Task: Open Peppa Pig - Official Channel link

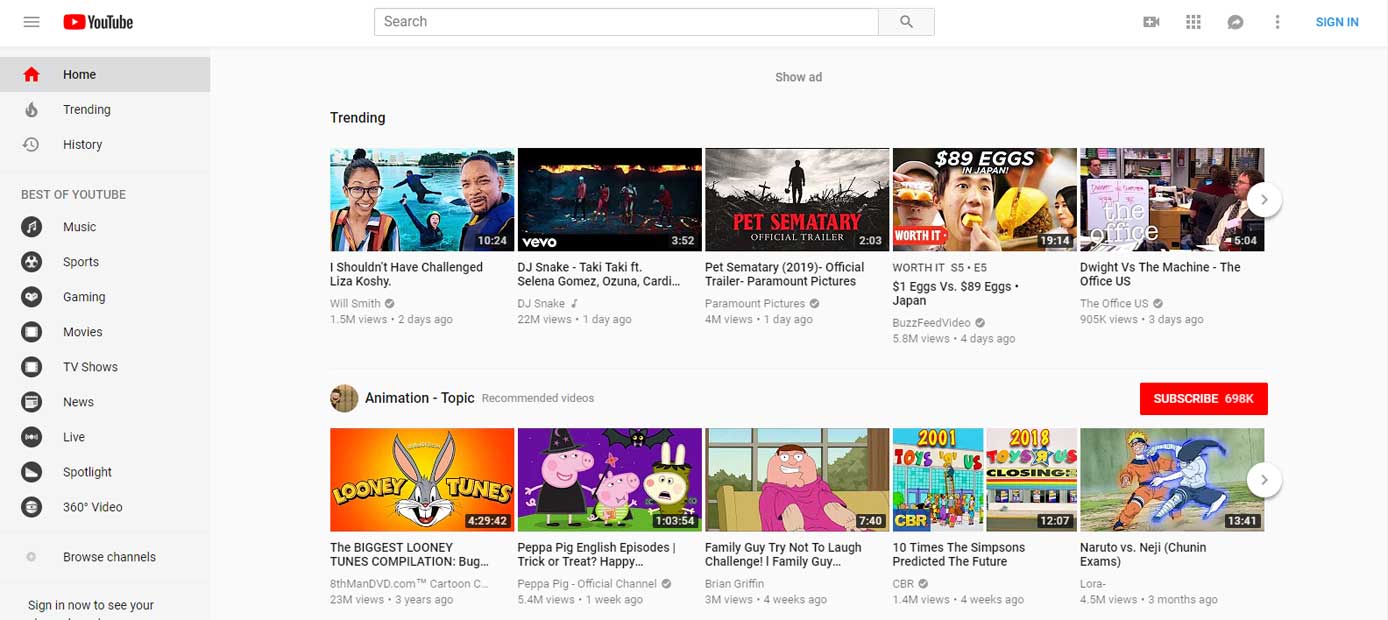Action: pos(587,584)
